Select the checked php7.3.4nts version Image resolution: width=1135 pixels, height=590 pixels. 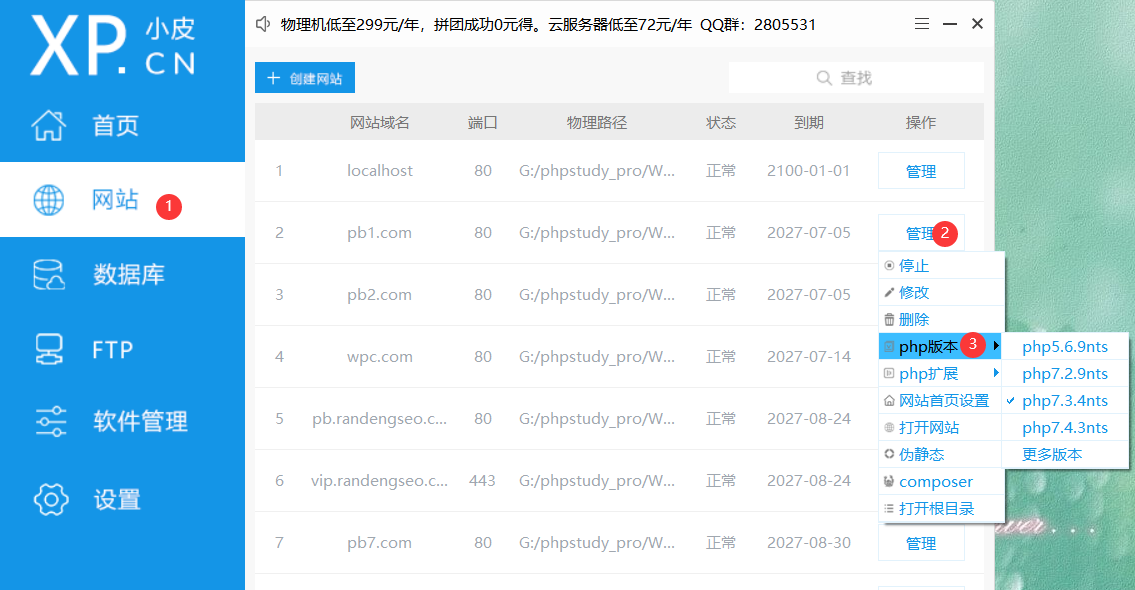pos(1065,400)
